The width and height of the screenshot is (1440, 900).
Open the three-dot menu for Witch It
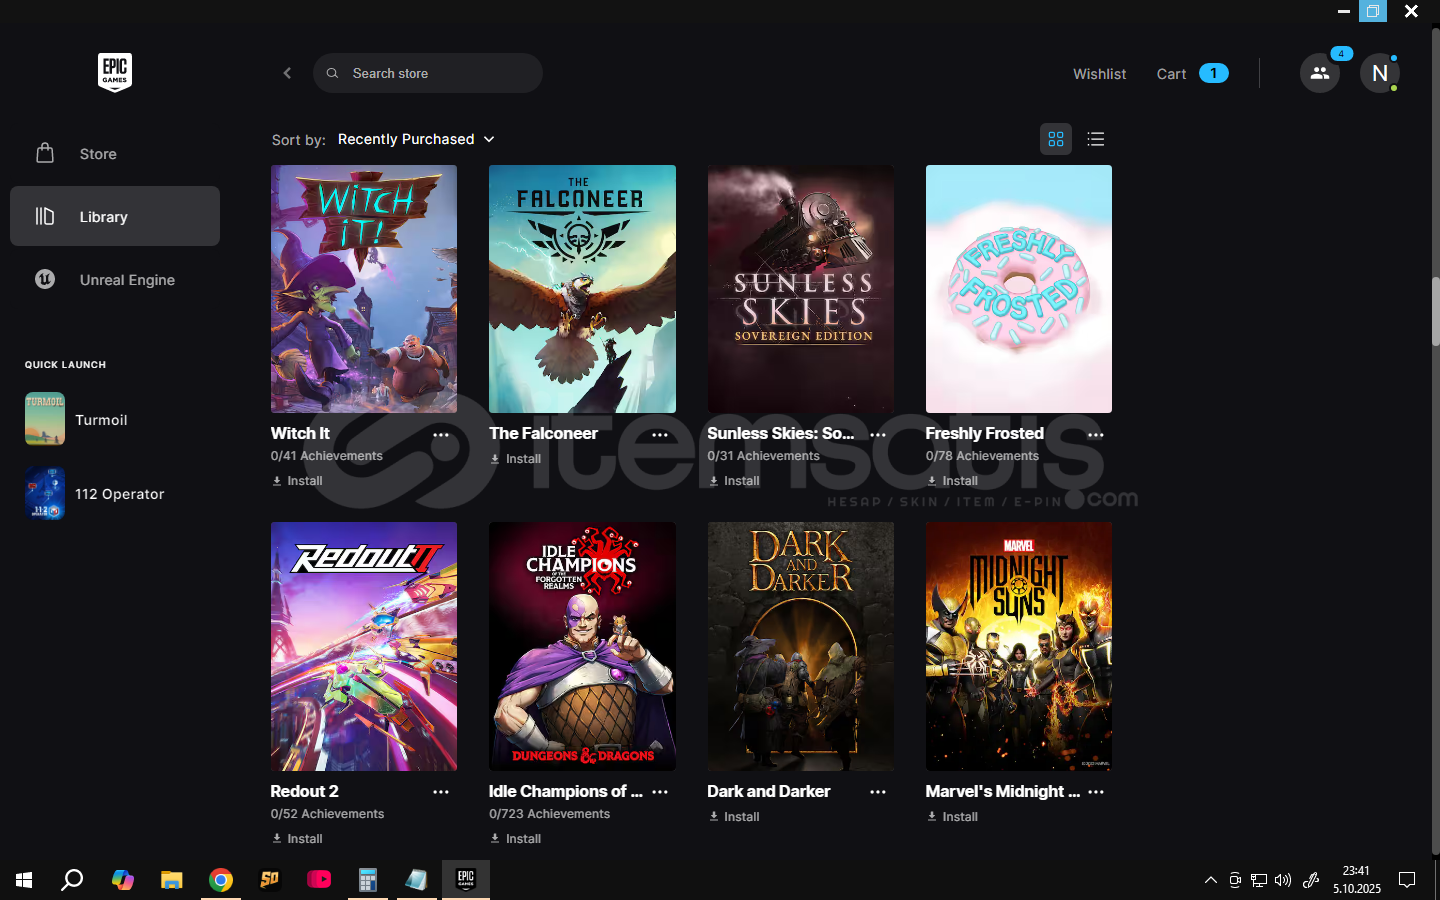coord(441,435)
